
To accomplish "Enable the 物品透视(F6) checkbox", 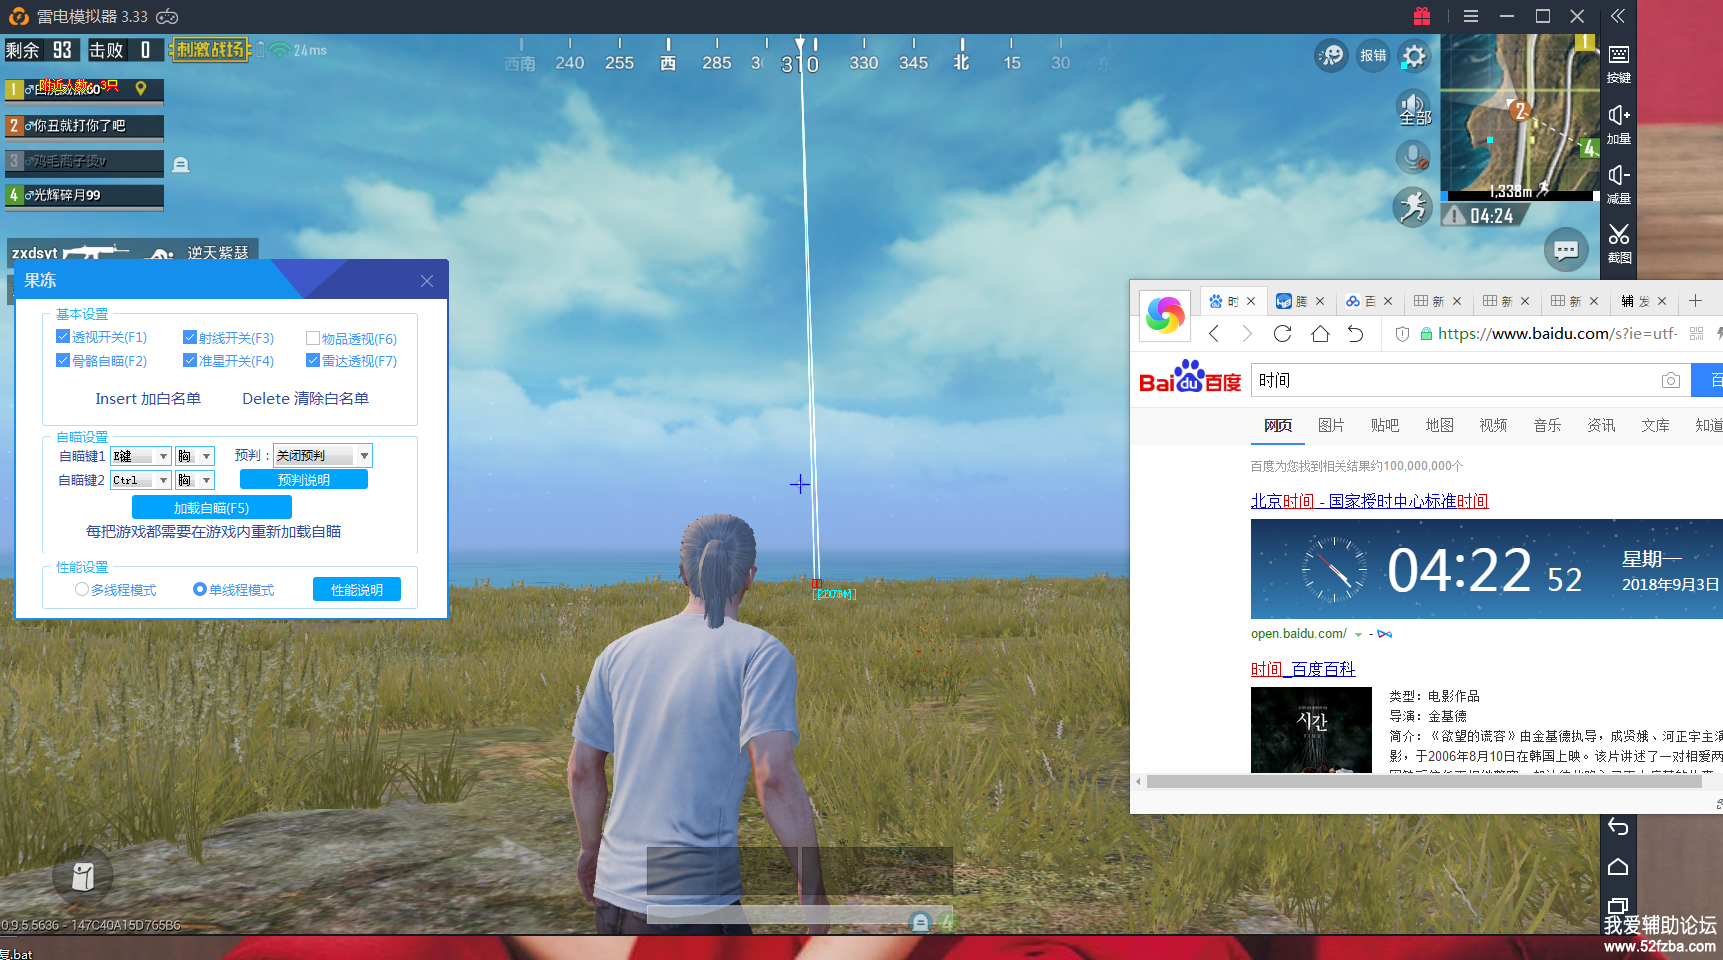I will click(x=313, y=338).
